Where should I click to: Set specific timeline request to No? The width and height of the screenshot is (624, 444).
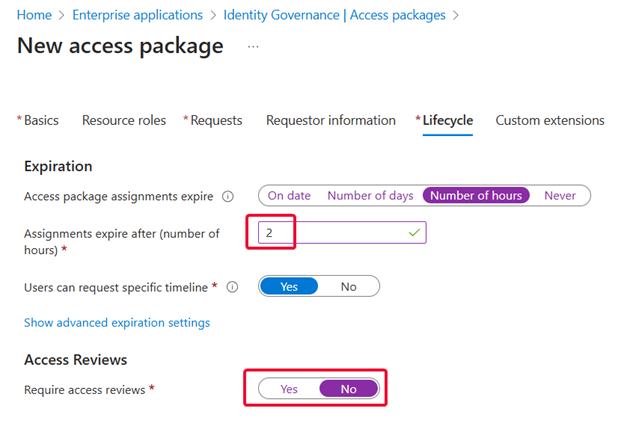(x=349, y=286)
